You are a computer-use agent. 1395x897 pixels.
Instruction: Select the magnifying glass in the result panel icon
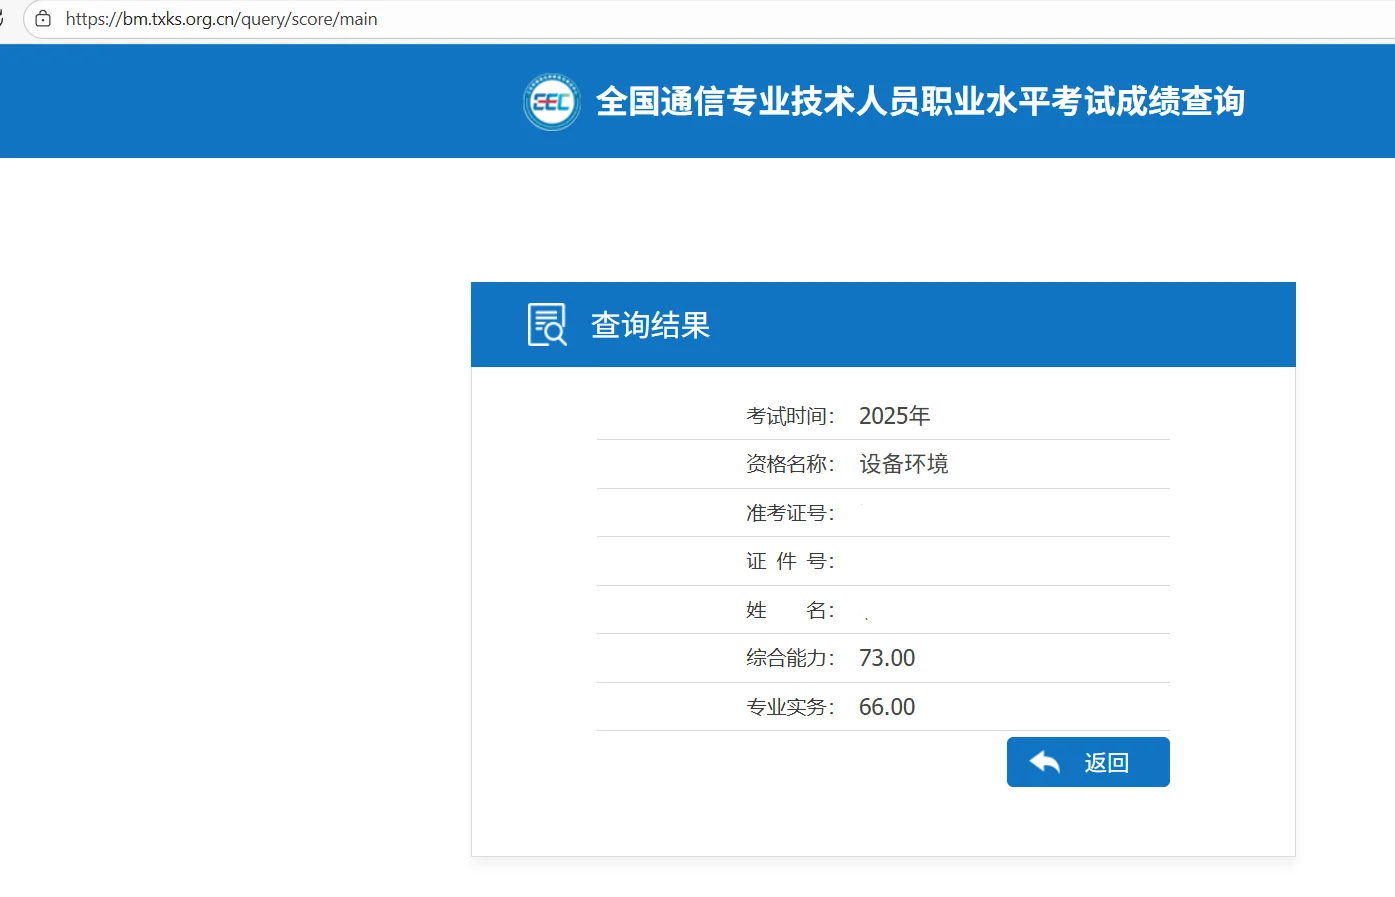pyautogui.click(x=552, y=332)
